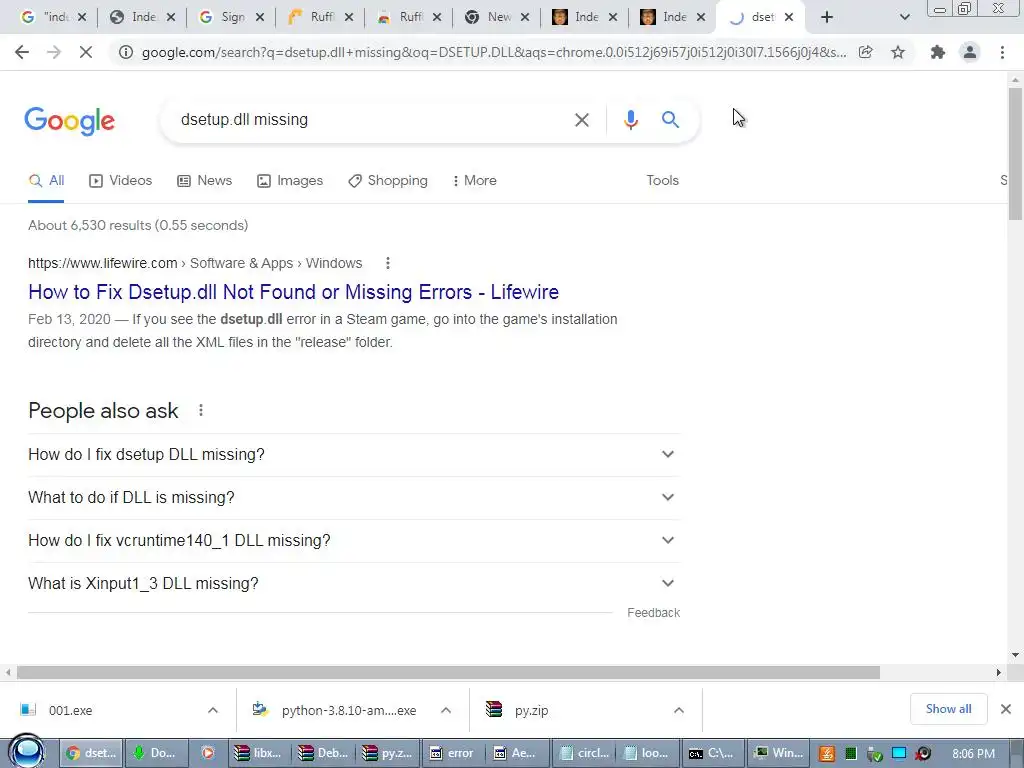
Task: Click the Feedback link
Action: tap(653, 613)
